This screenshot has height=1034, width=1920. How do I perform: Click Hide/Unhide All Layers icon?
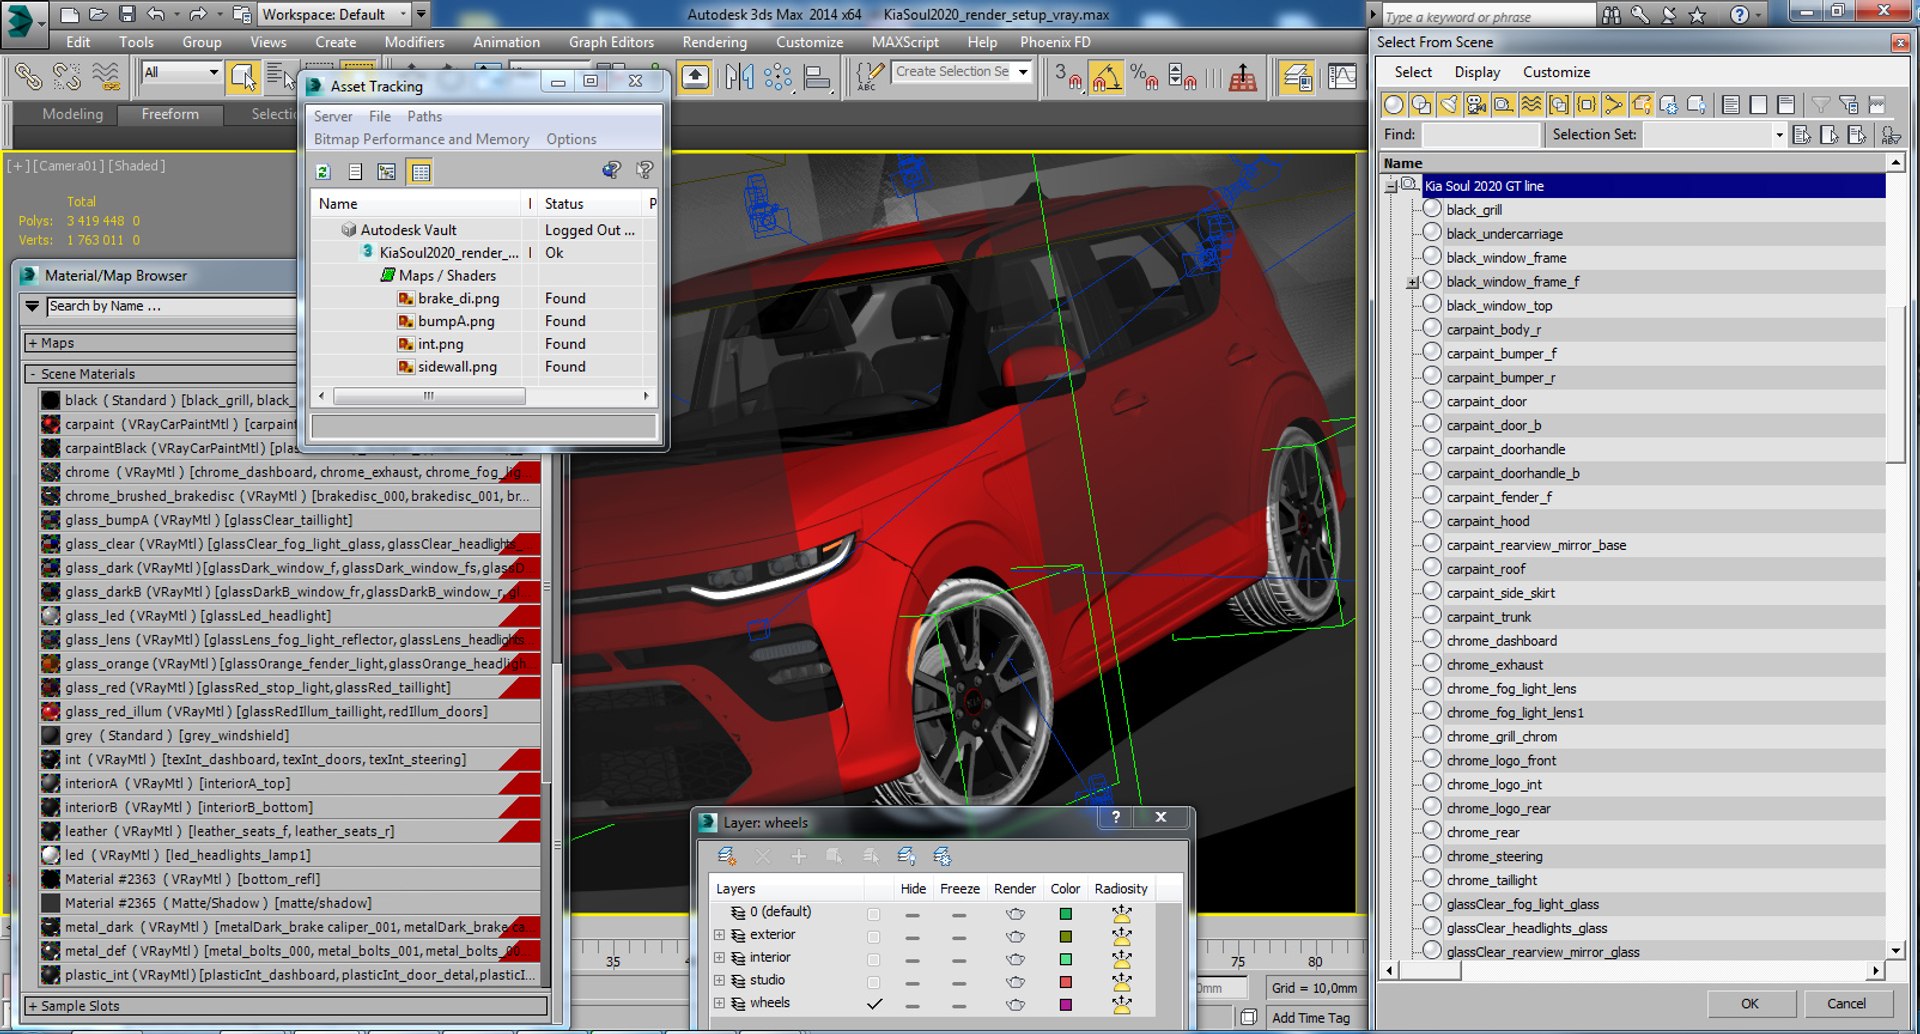click(906, 856)
